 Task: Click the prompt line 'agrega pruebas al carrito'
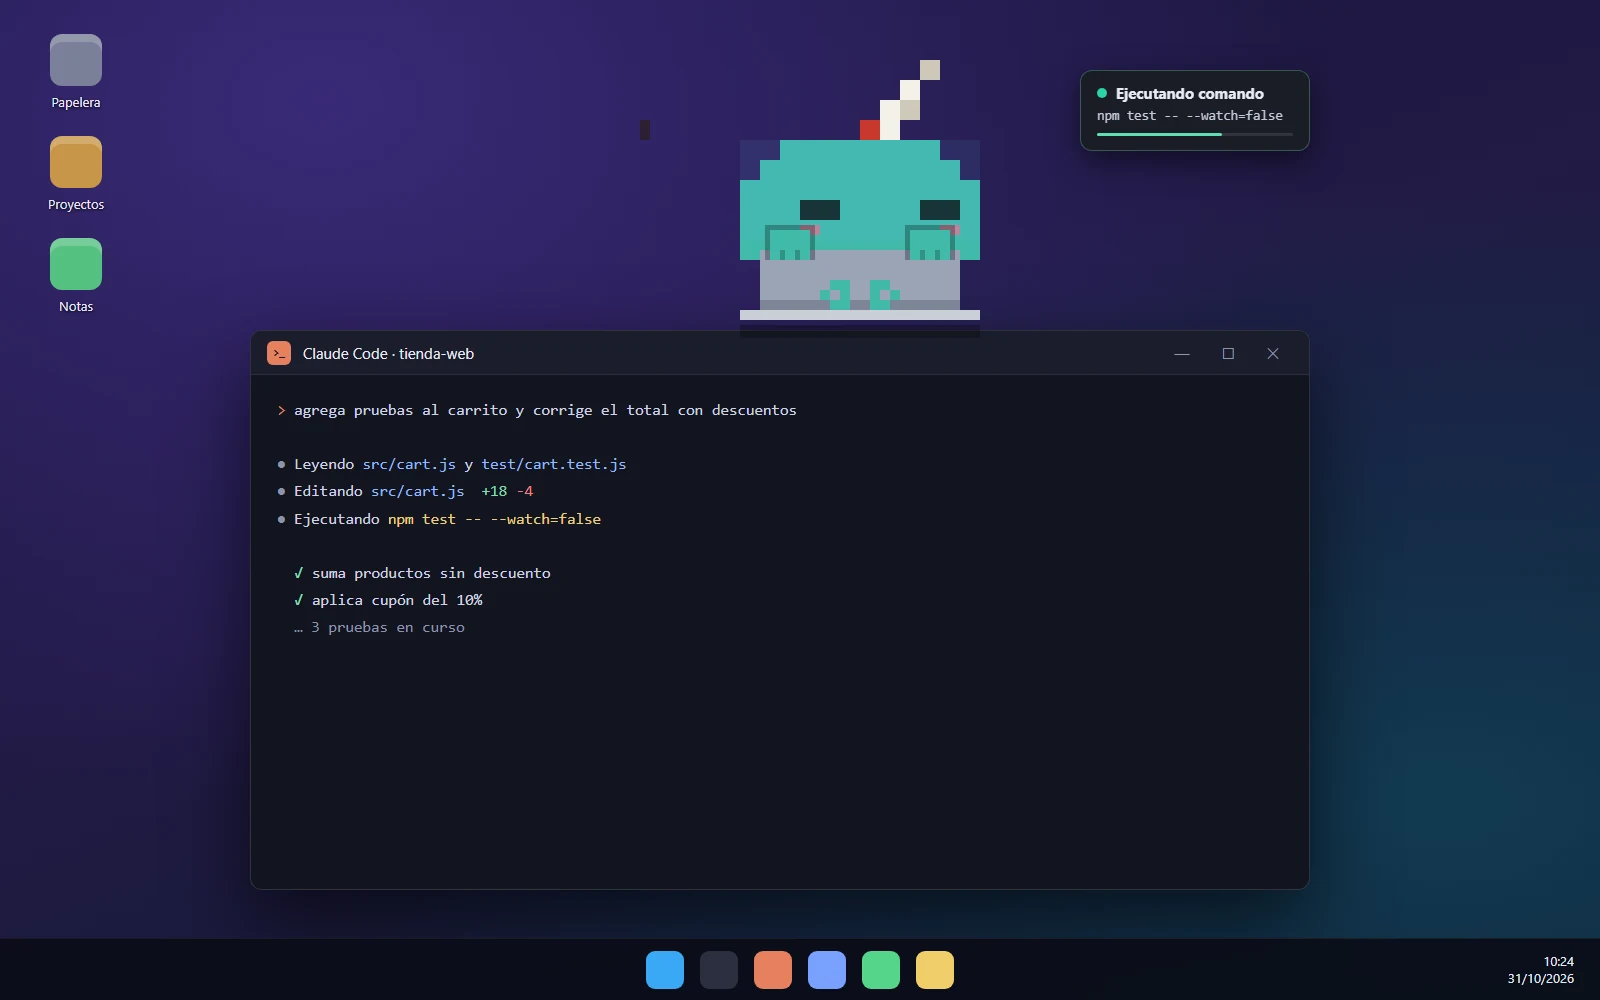point(545,411)
